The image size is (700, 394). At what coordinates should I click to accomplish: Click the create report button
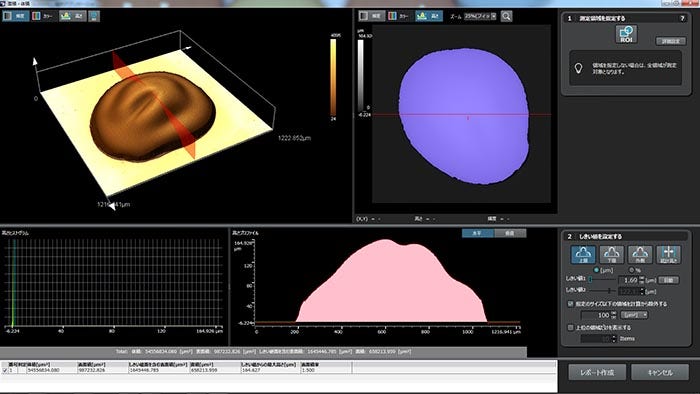tap(597, 372)
